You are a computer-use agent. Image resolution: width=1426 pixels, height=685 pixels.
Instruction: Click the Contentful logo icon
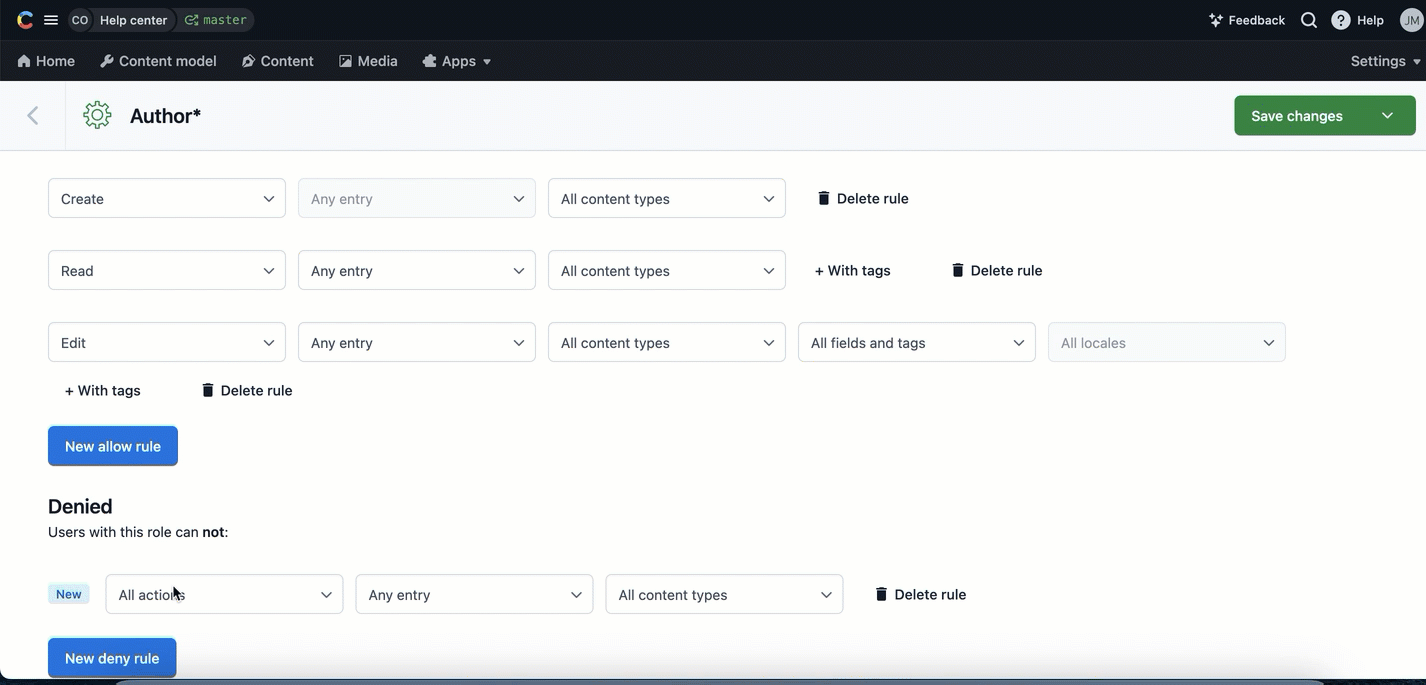coord(25,20)
